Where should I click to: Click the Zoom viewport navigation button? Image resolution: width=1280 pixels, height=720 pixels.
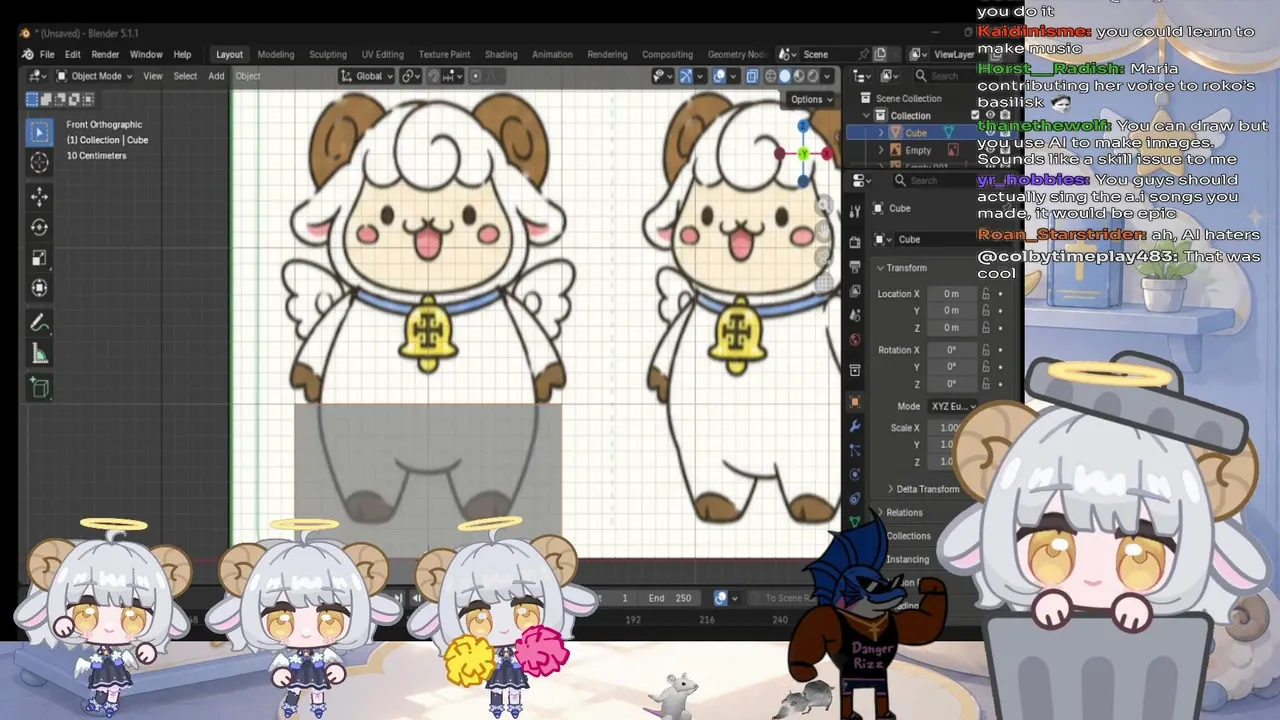(x=825, y=207)
